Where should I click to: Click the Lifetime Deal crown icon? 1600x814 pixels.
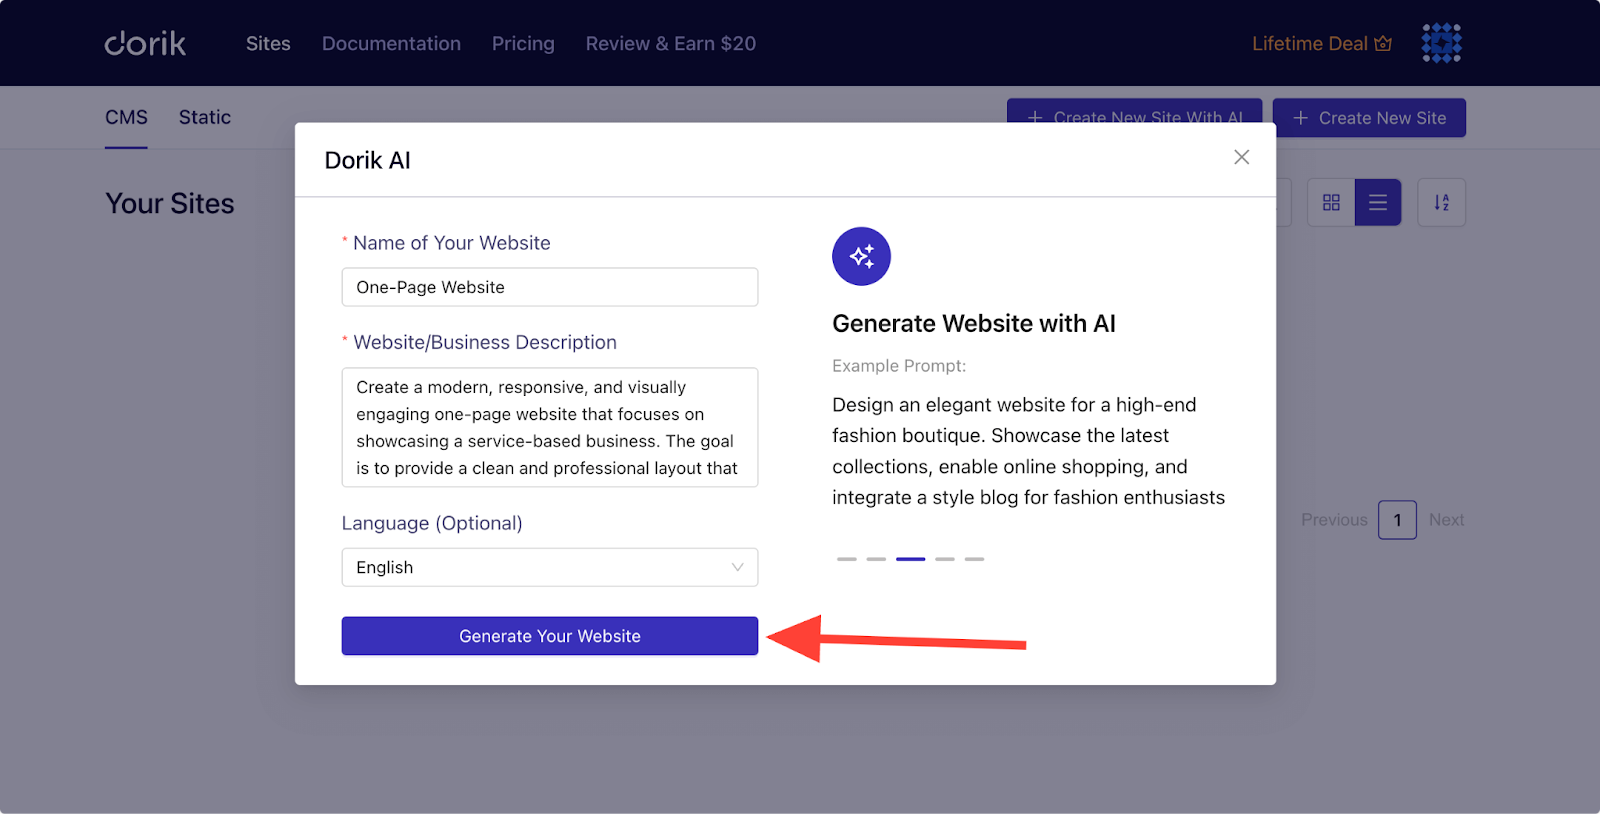pyautogui.click(x=1383, y=43)
